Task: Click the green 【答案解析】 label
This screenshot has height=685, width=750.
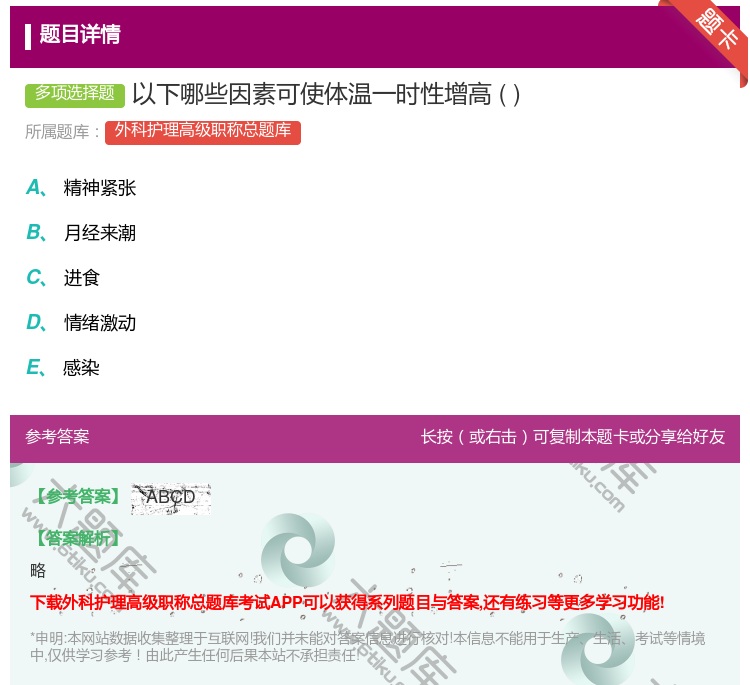Action: pos(76,538)
